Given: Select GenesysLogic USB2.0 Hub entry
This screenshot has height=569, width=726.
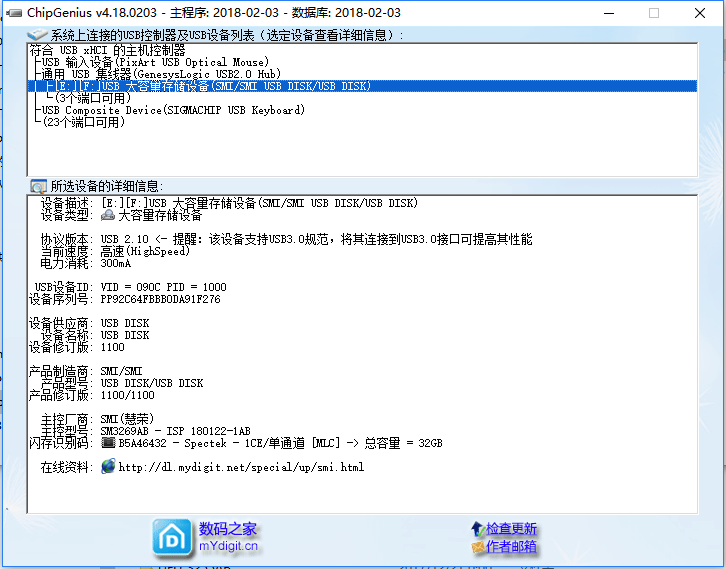Looking at the screenshot, I should 161,74.
